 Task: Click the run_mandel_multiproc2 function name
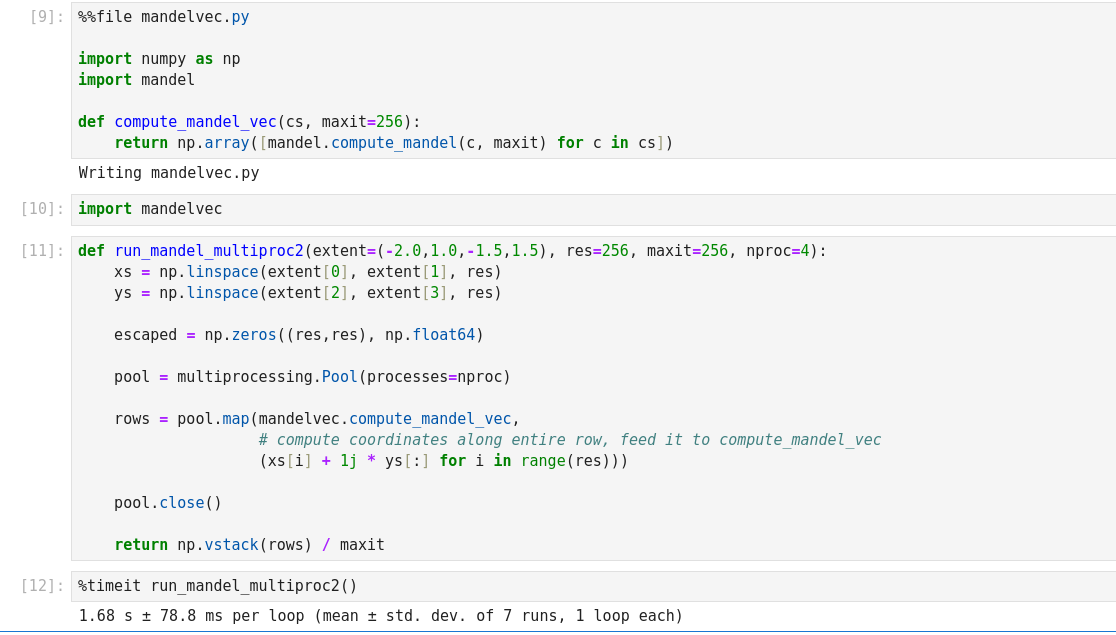209,251
